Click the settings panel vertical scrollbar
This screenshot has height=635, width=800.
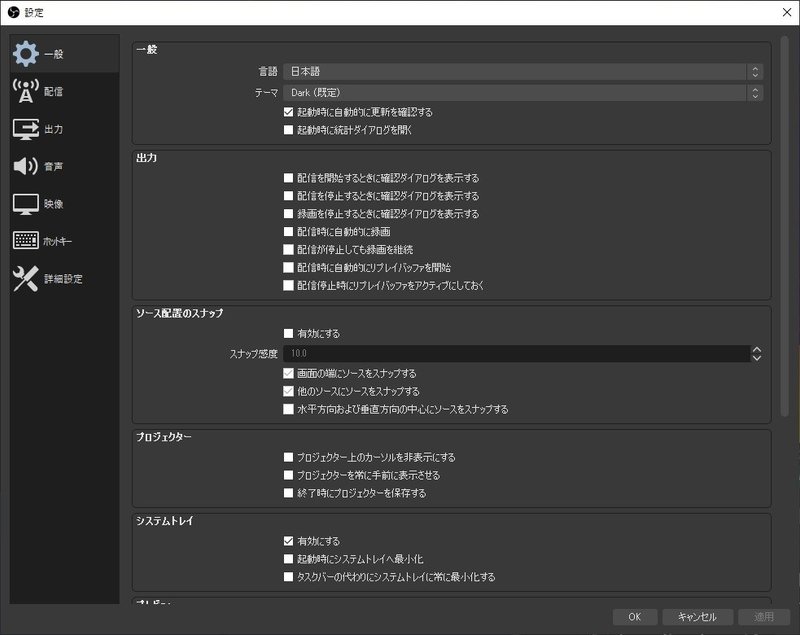785,226
